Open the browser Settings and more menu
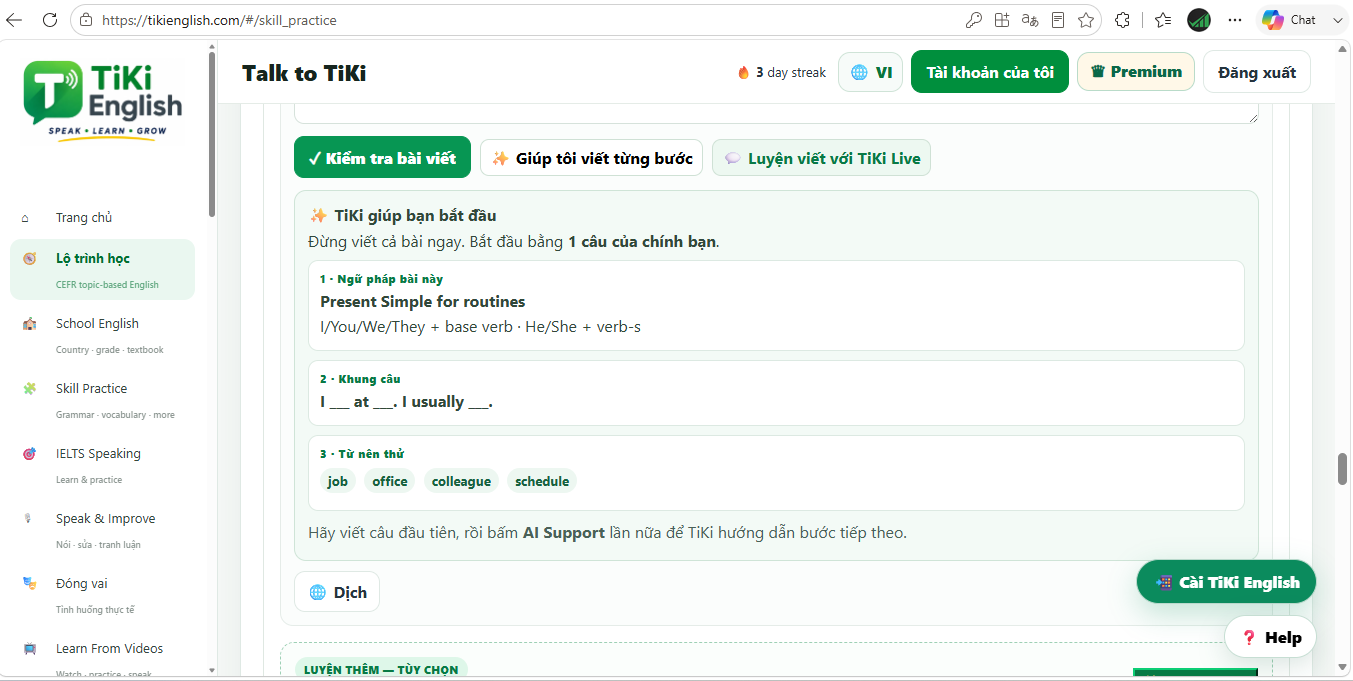 [1235, 20]
